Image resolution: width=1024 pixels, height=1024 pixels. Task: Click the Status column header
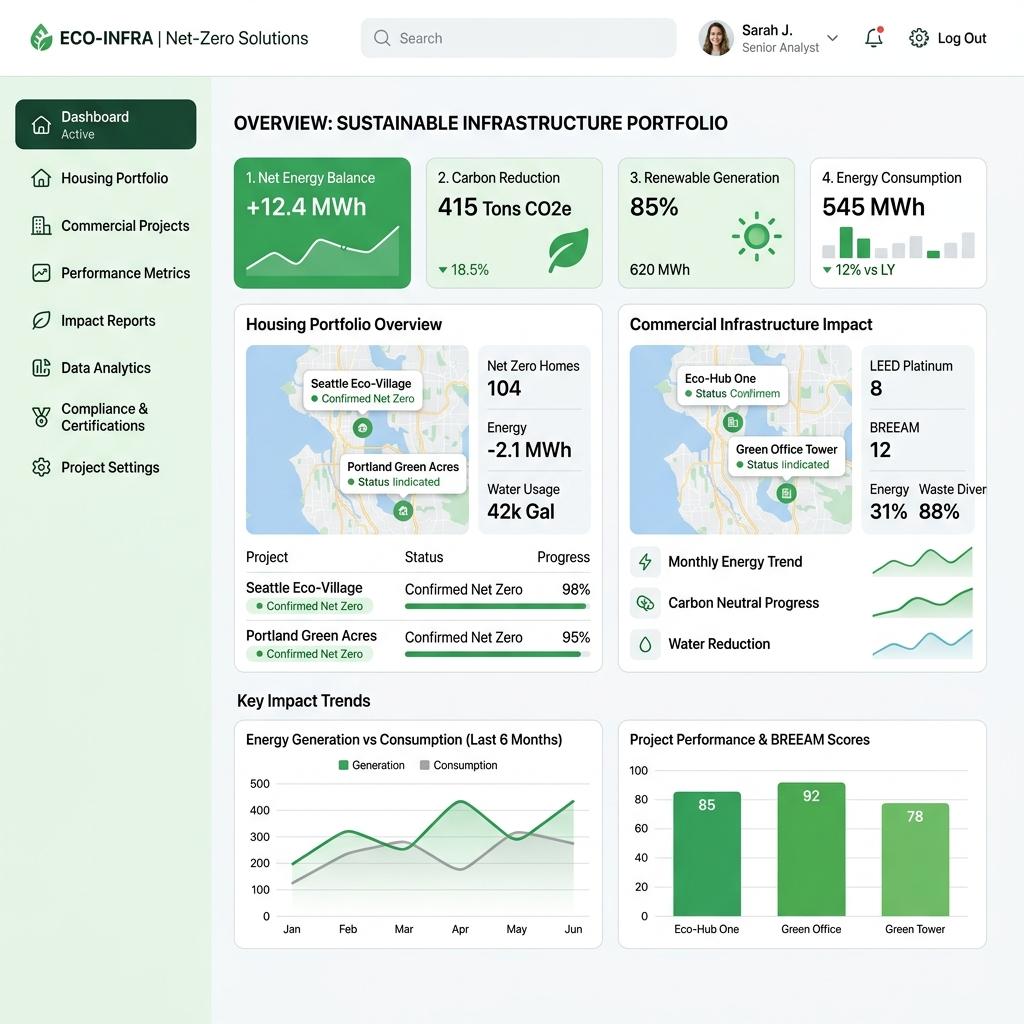point(424,557)
